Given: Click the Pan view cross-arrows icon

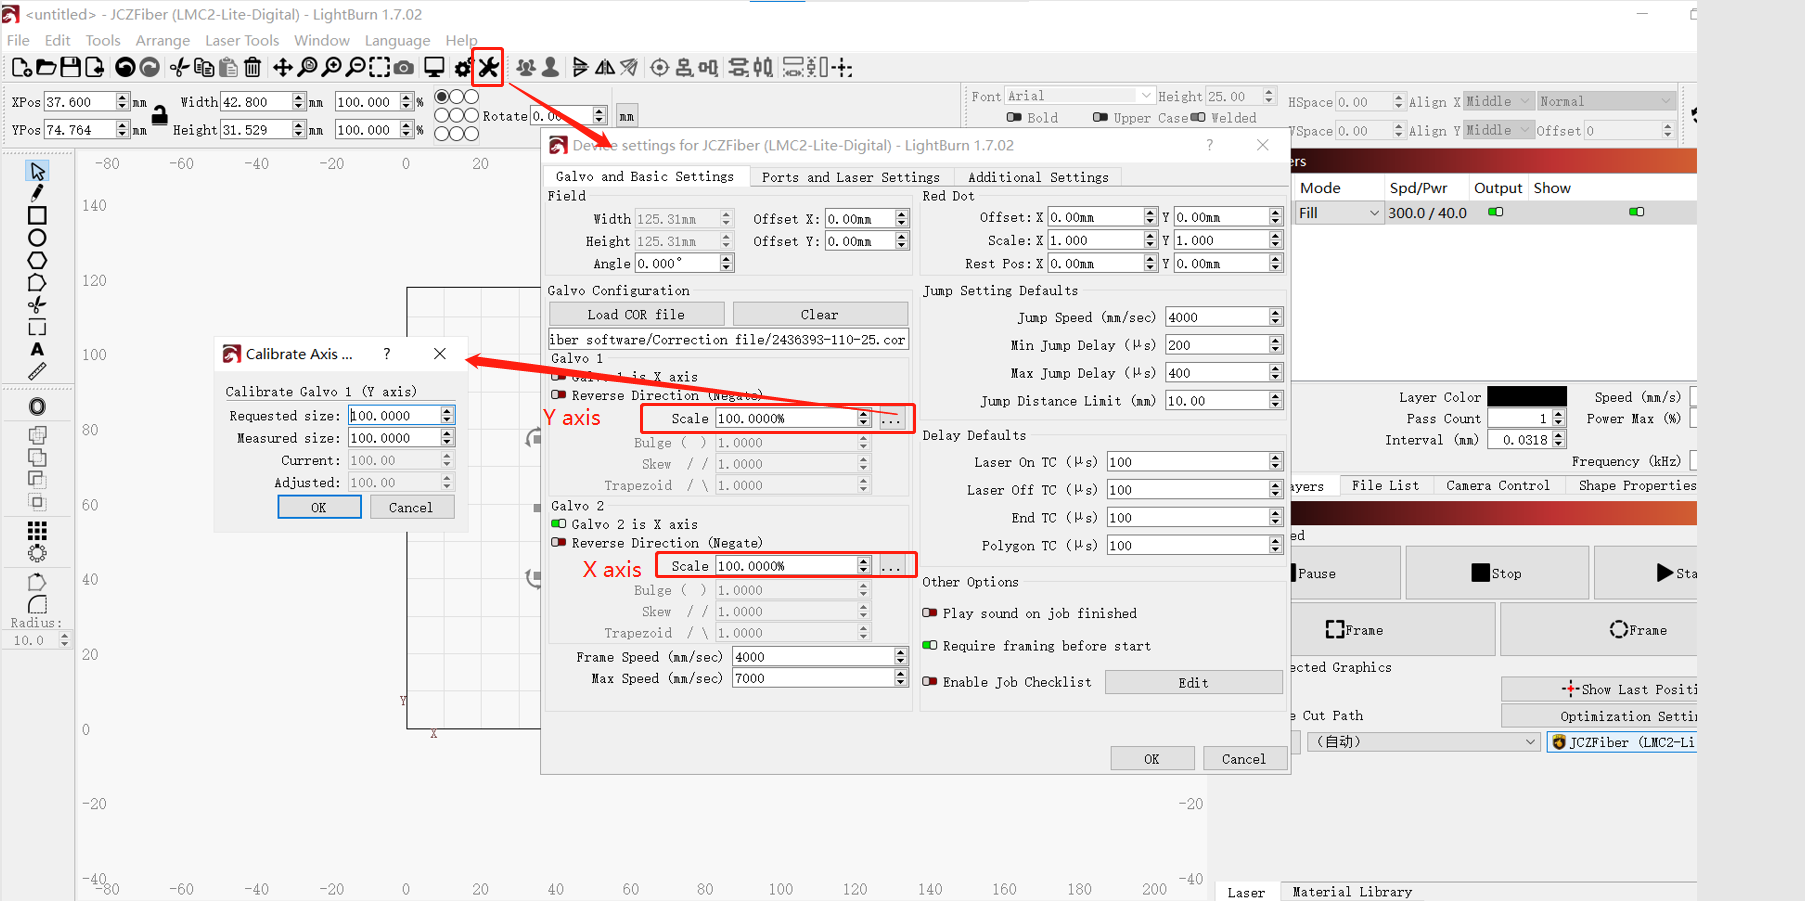Looking at the screenshot, I should pos(283,68).
